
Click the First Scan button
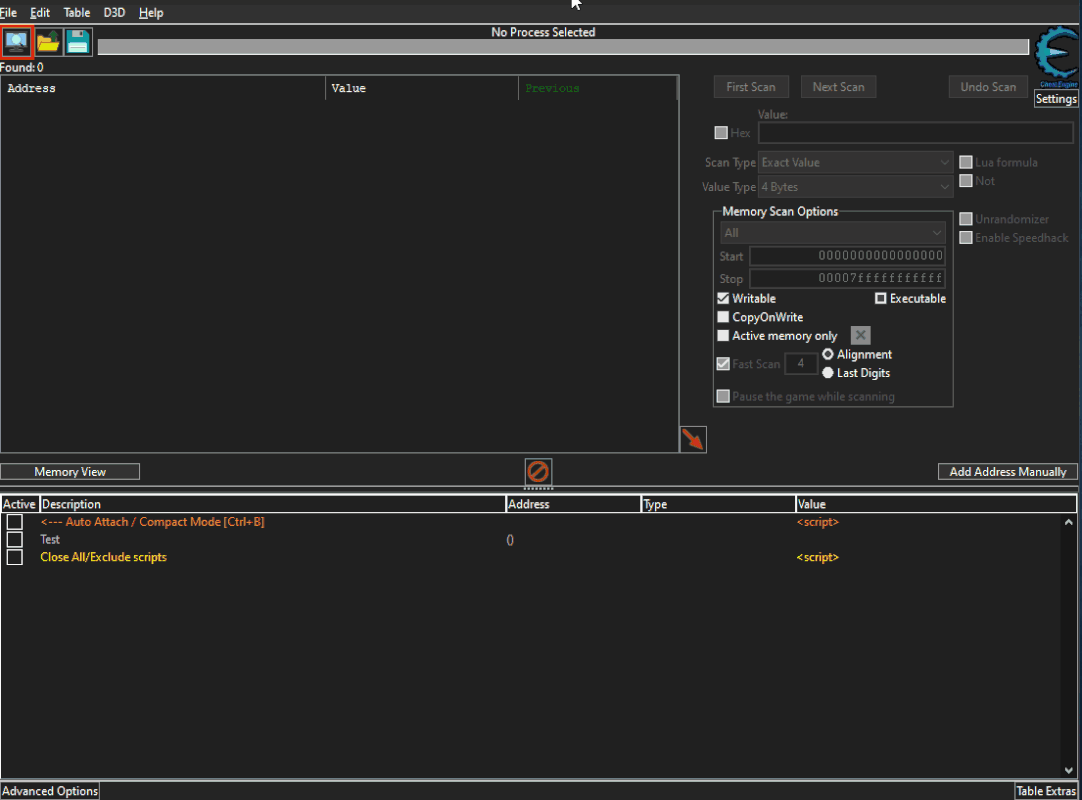(751, 87)
